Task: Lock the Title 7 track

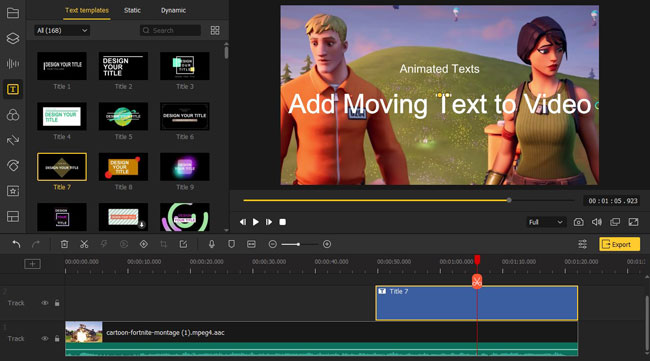Action: [57, 303]
